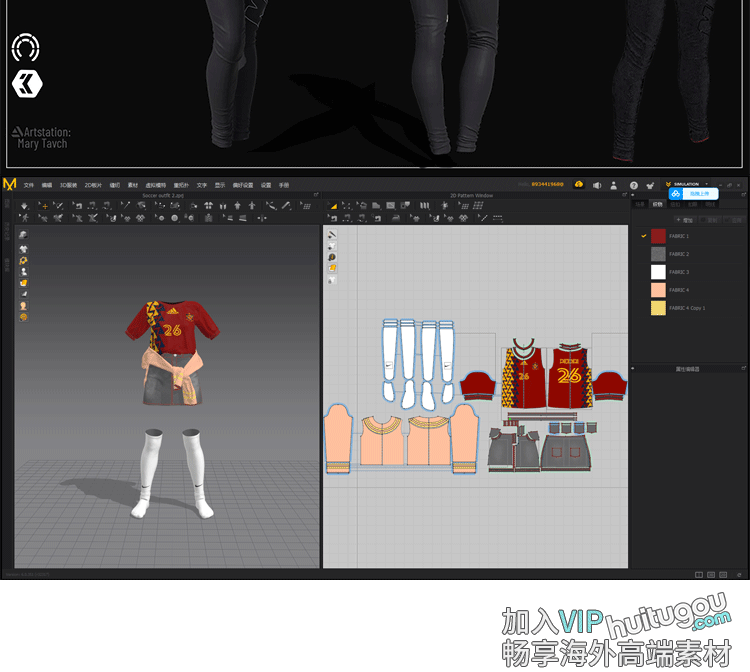Click the yellow texture icon in 2D sidebar

click(332, 268)
